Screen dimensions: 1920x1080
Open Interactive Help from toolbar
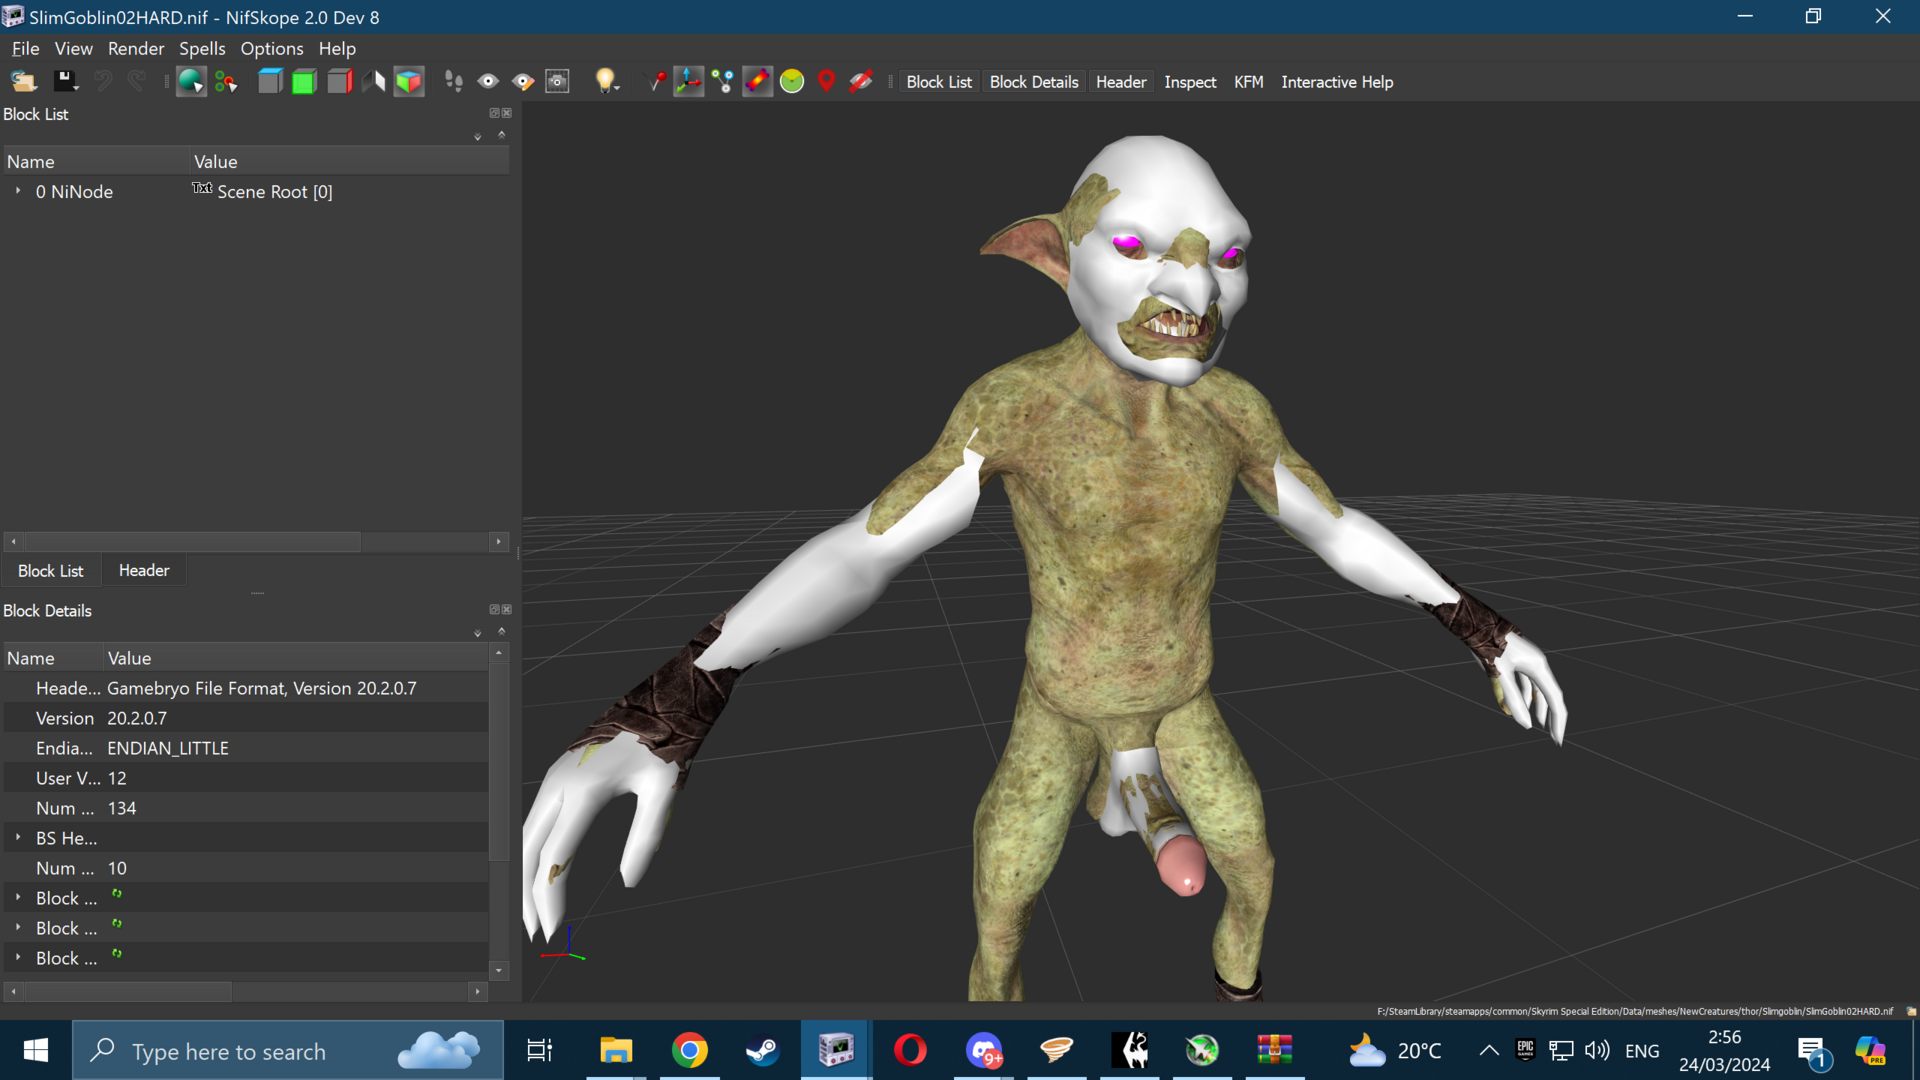click(x=1337, y=82)
